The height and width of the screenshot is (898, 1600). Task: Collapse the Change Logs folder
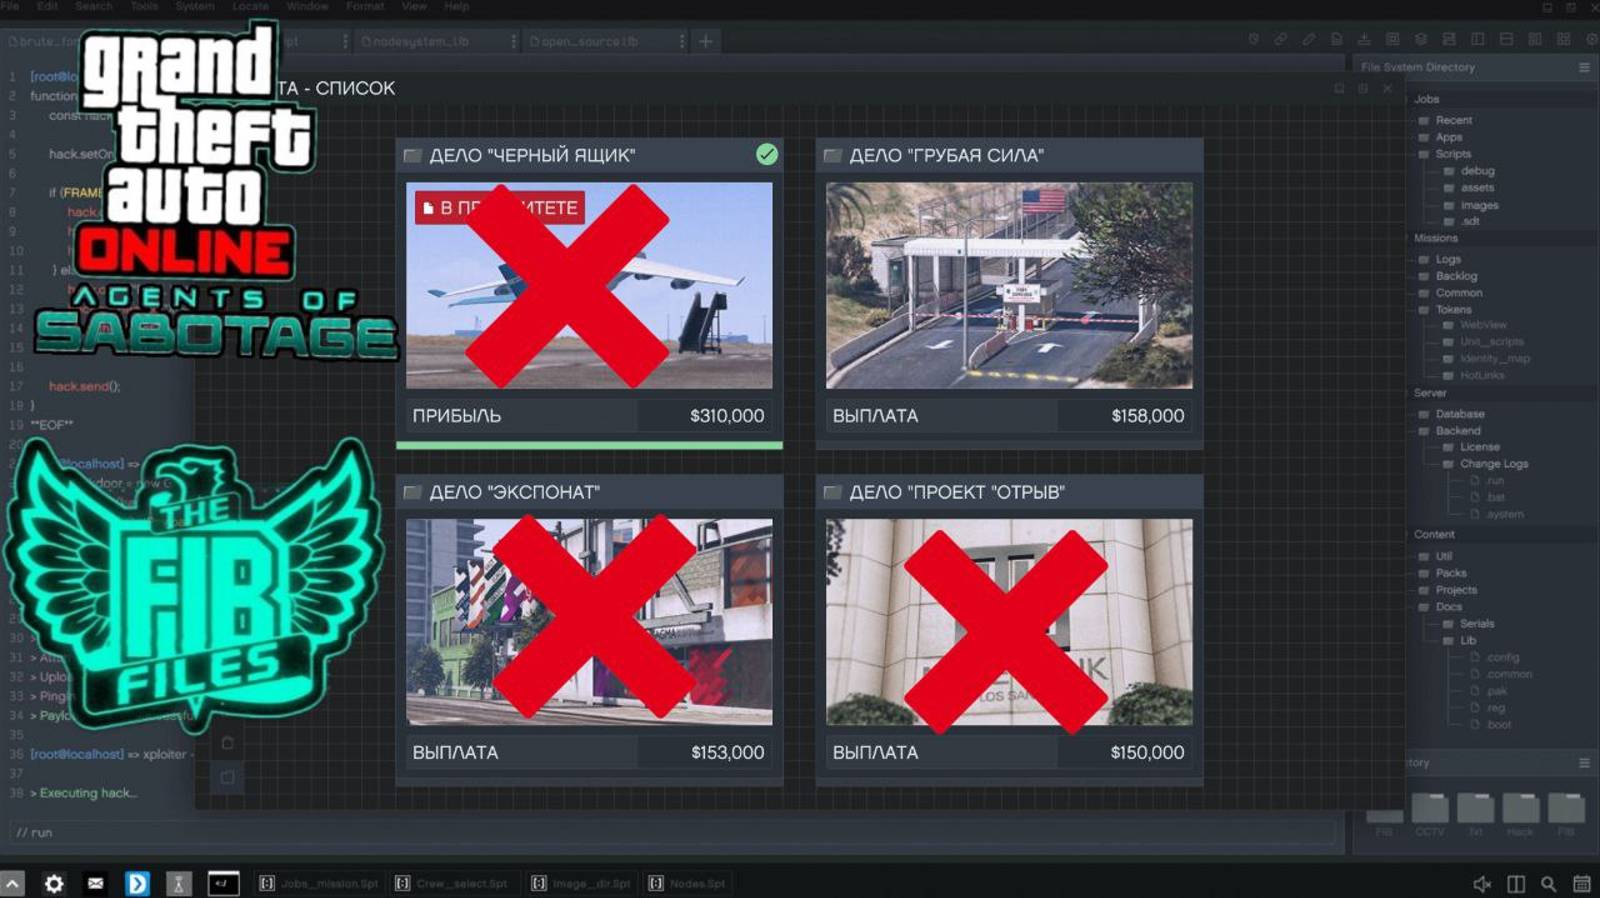pos(1448,464)
